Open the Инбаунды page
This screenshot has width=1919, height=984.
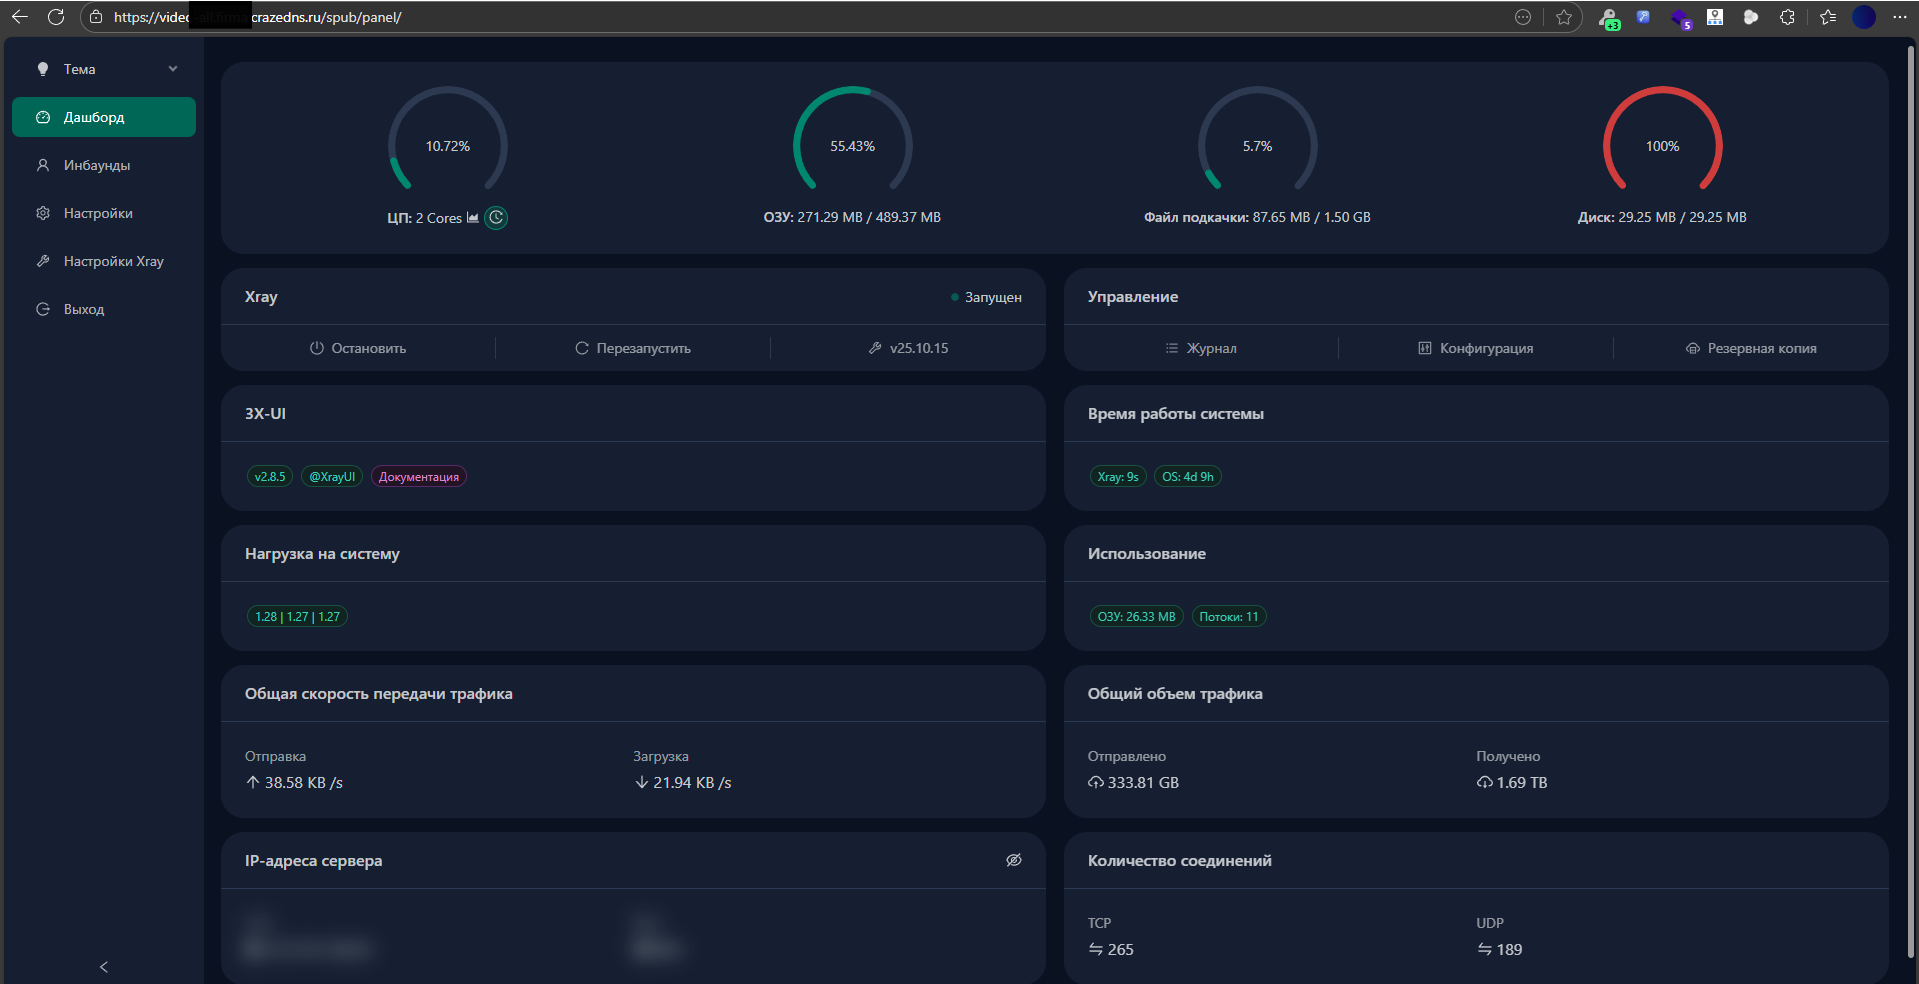click(x=97, y=165)
